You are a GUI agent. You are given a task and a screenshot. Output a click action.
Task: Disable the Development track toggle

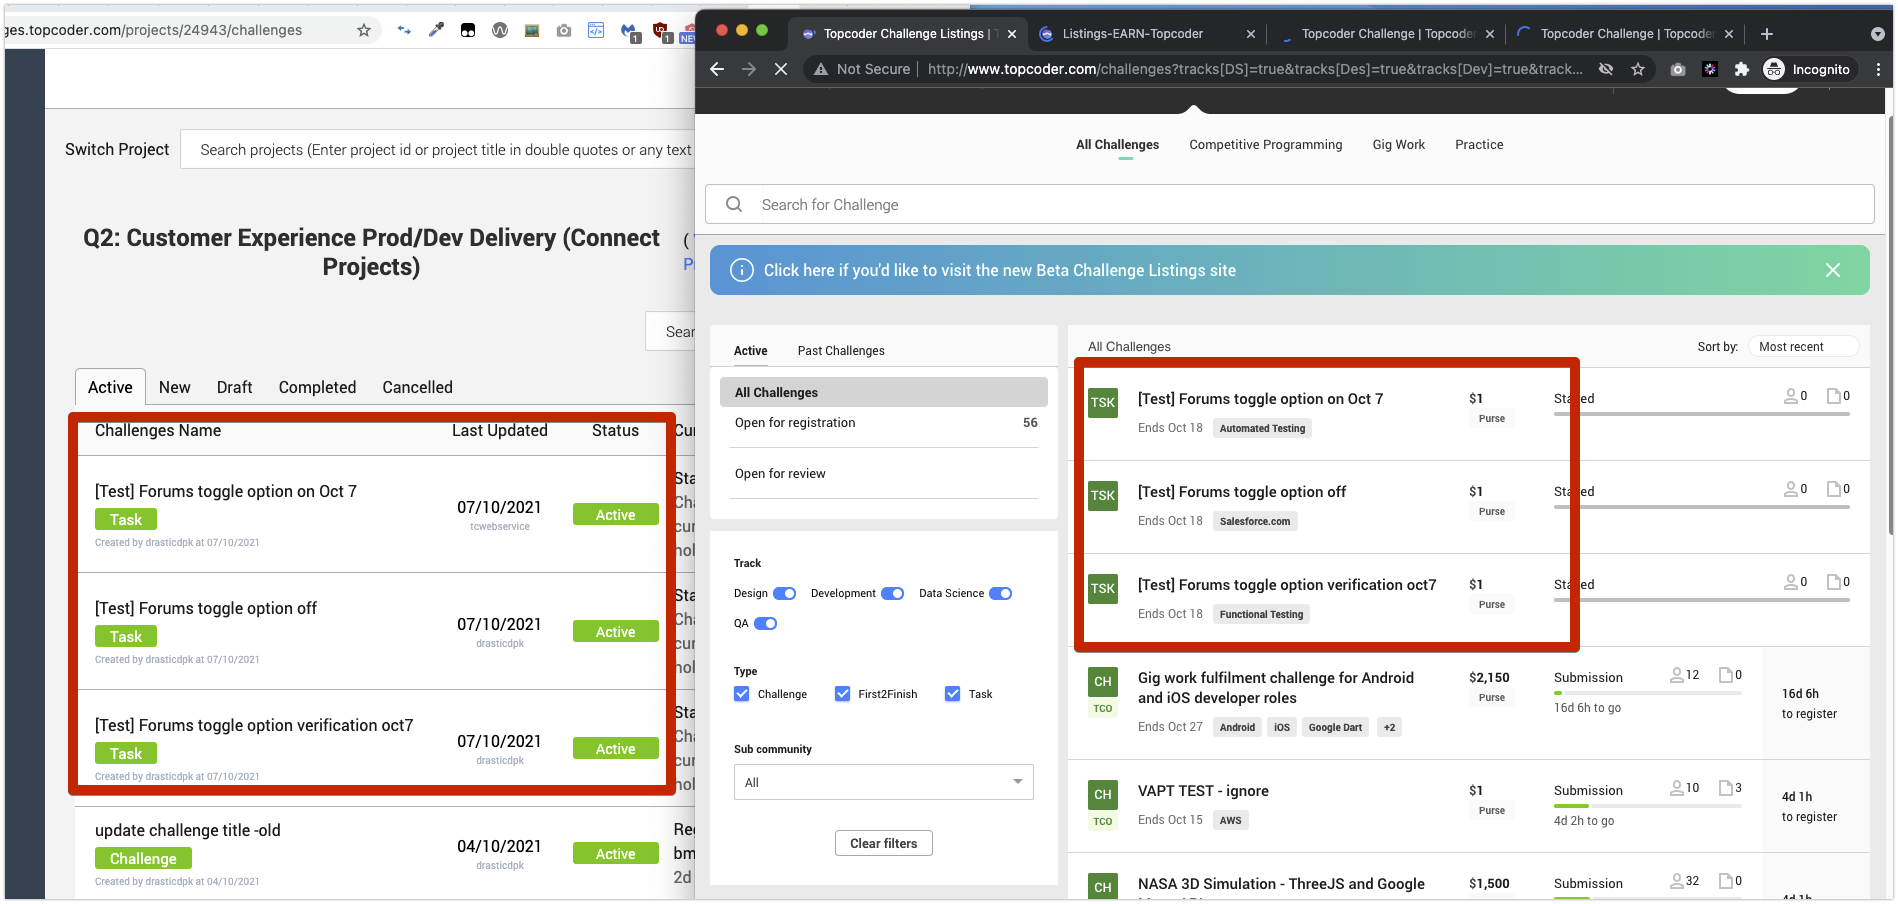(x=891, y=593)
